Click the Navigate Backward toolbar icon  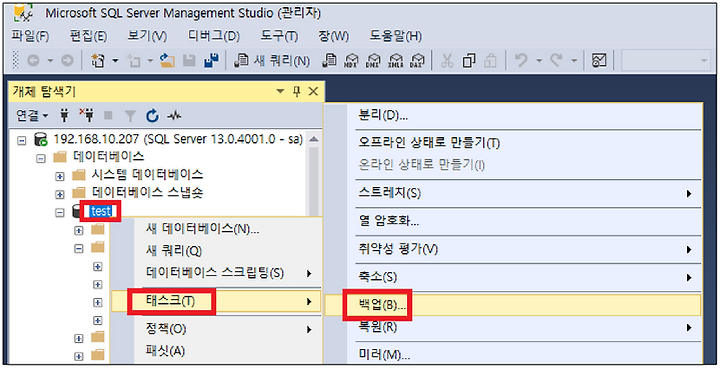click(x=33, y=61)
